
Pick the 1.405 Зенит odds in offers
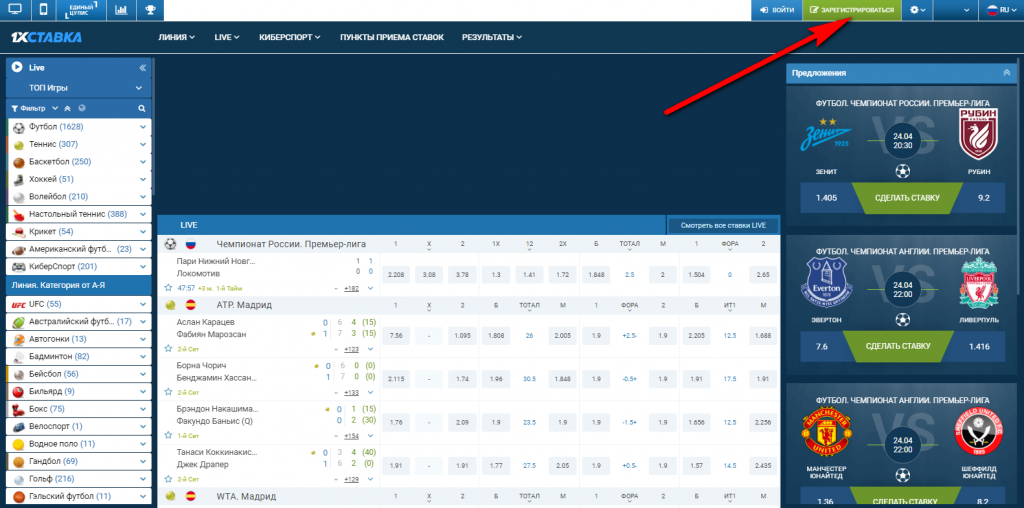[x=827, y=198]
